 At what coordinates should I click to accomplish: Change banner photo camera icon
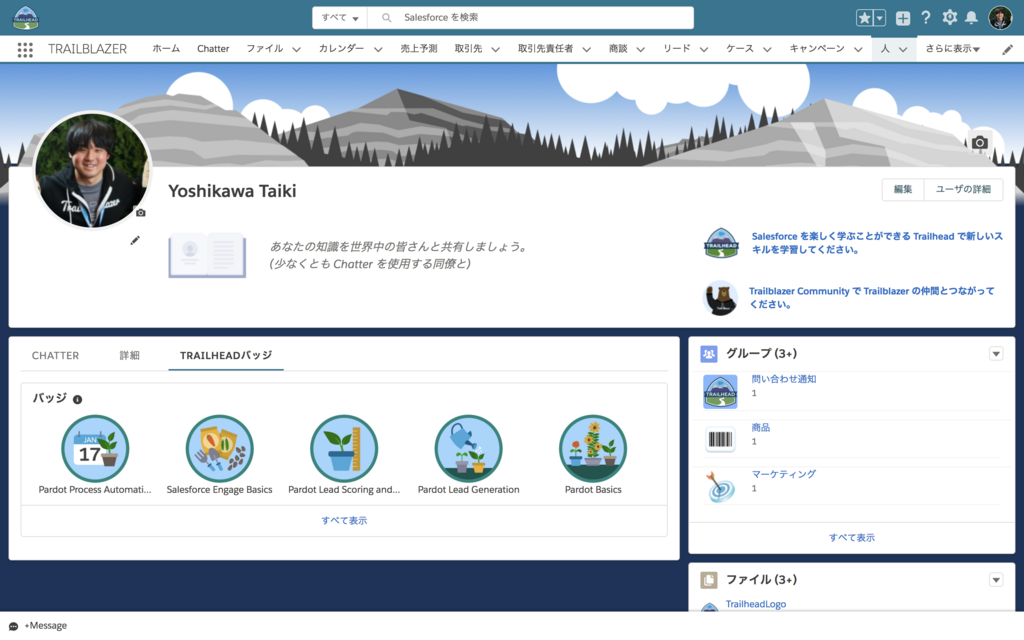tap(979, 142)
